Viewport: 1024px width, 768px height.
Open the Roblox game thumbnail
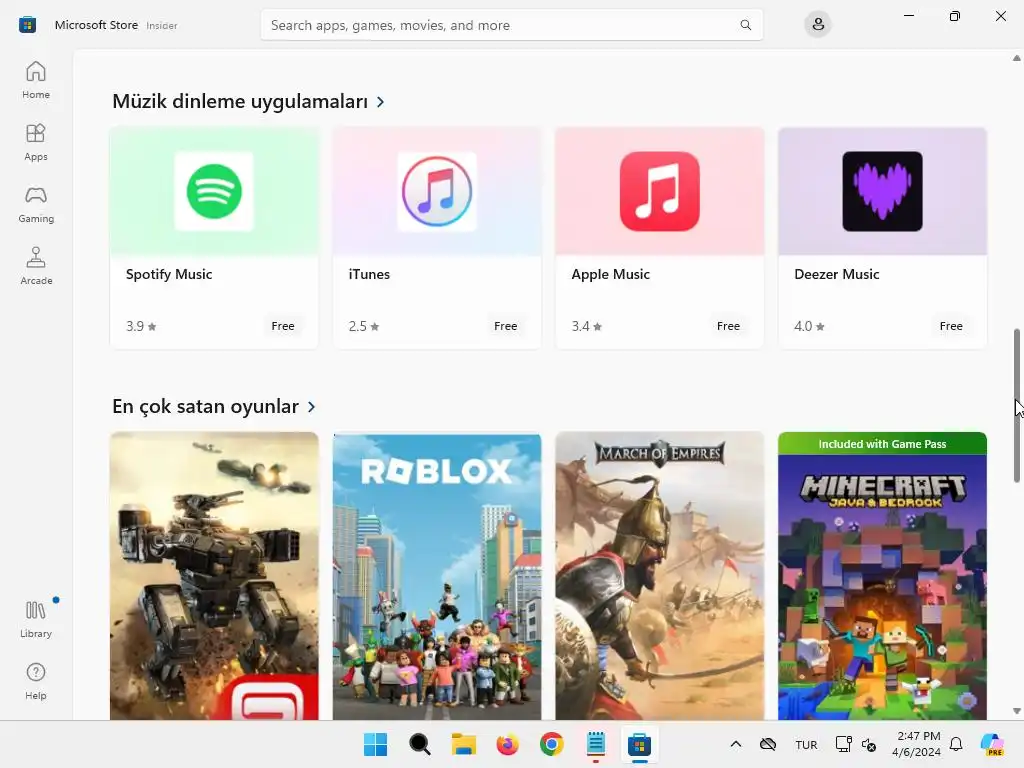(437, 576)
